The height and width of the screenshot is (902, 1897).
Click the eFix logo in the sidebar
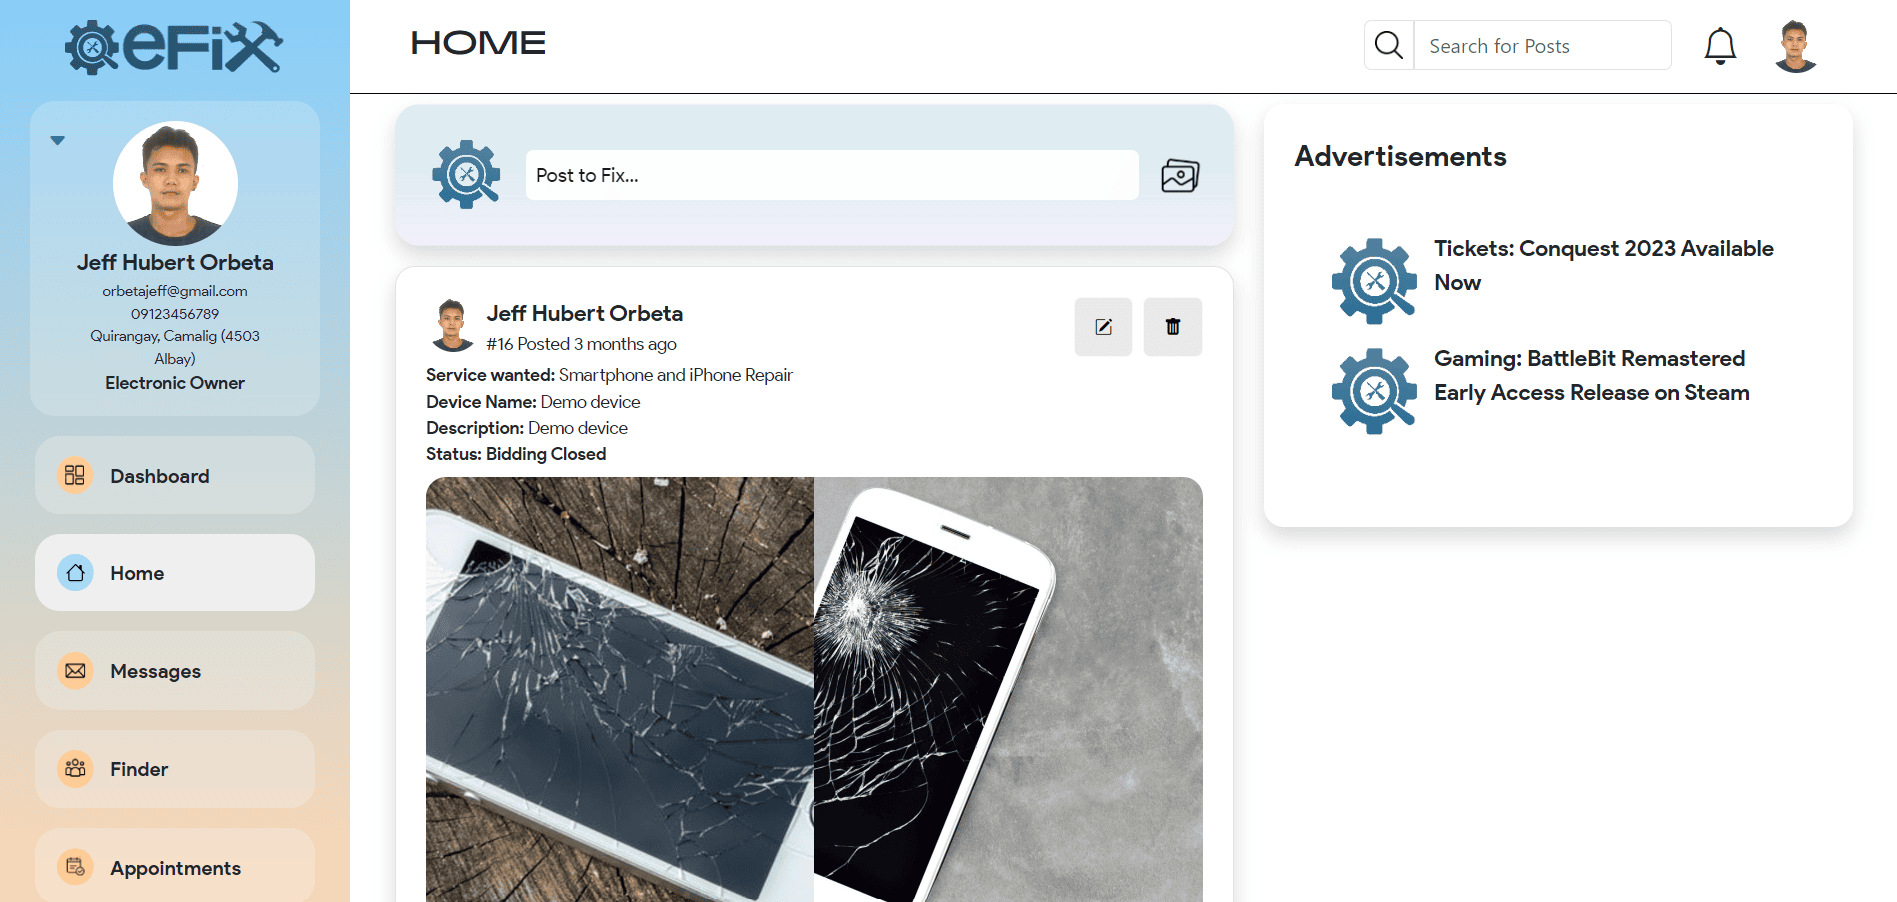[174, 47]
